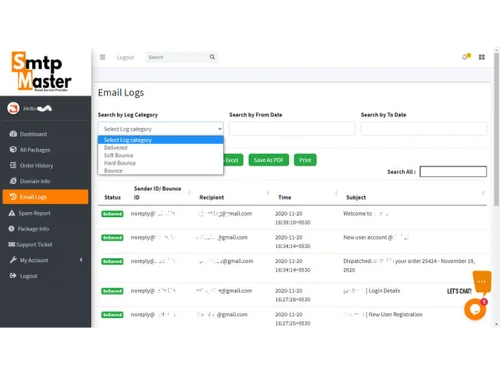Screen dimensions: 500x375
Task: Open Order History page
Action: click(36, 165)
